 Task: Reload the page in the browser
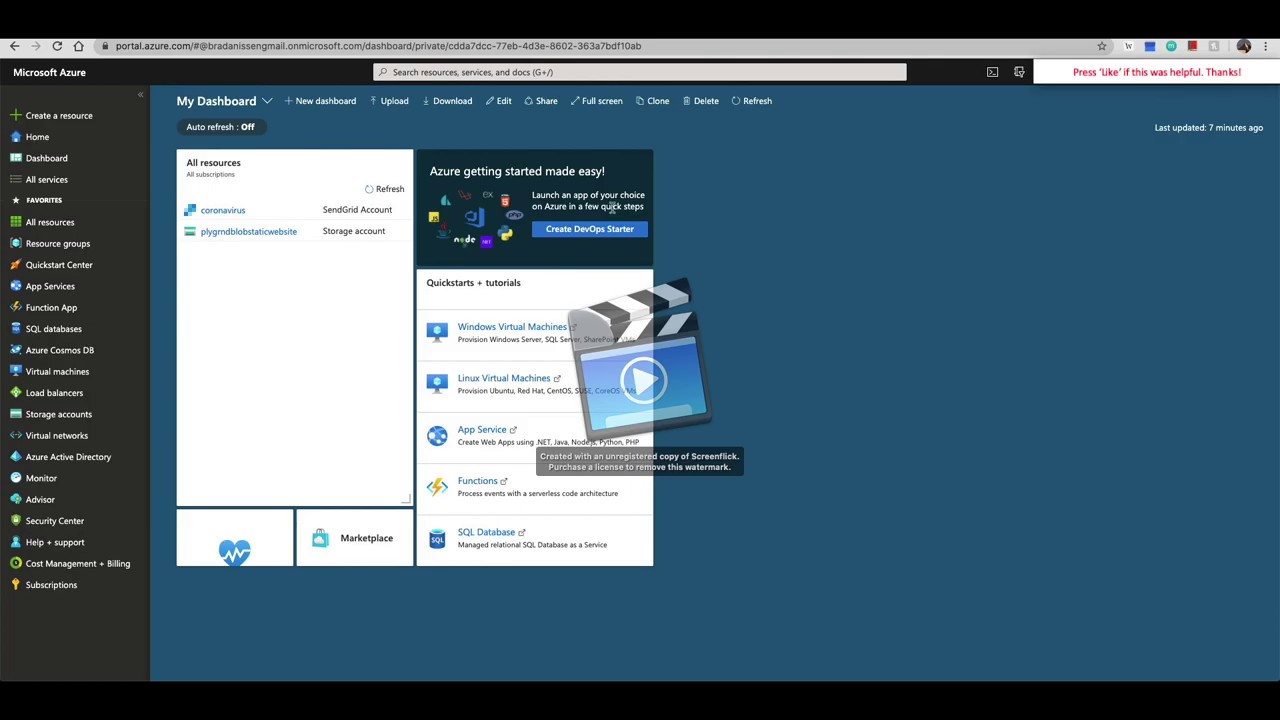[57, 46]
